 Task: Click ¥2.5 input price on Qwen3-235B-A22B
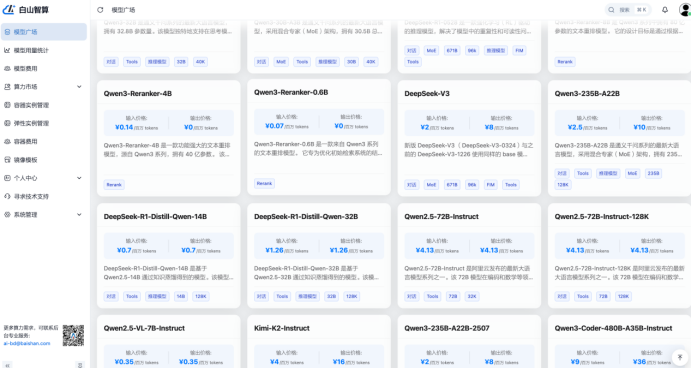(x=575, y=127)
